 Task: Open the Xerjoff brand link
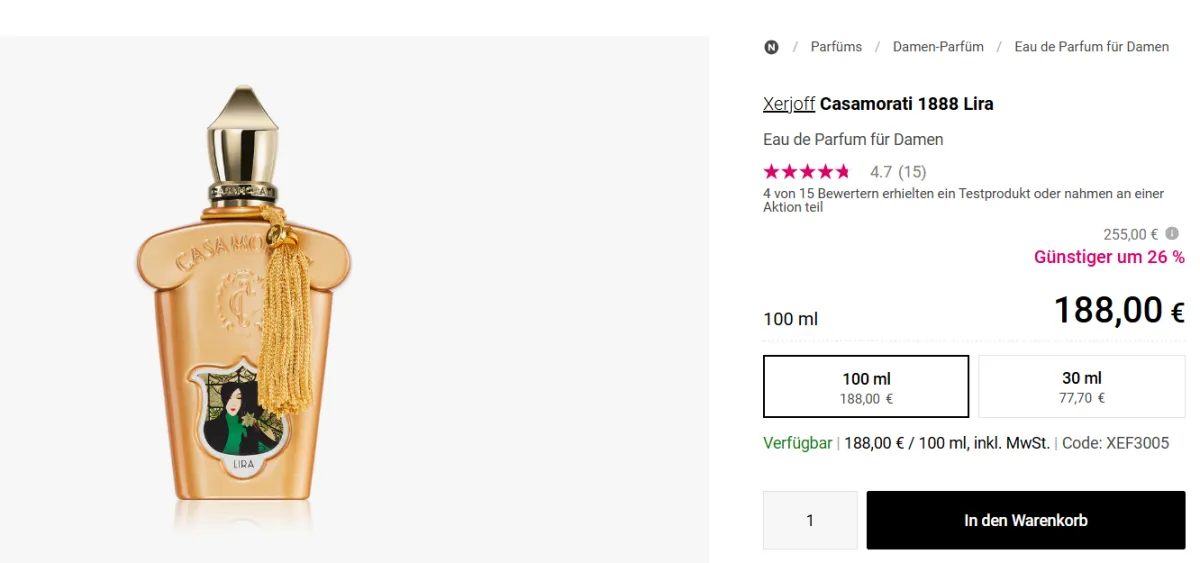point(789,104)
